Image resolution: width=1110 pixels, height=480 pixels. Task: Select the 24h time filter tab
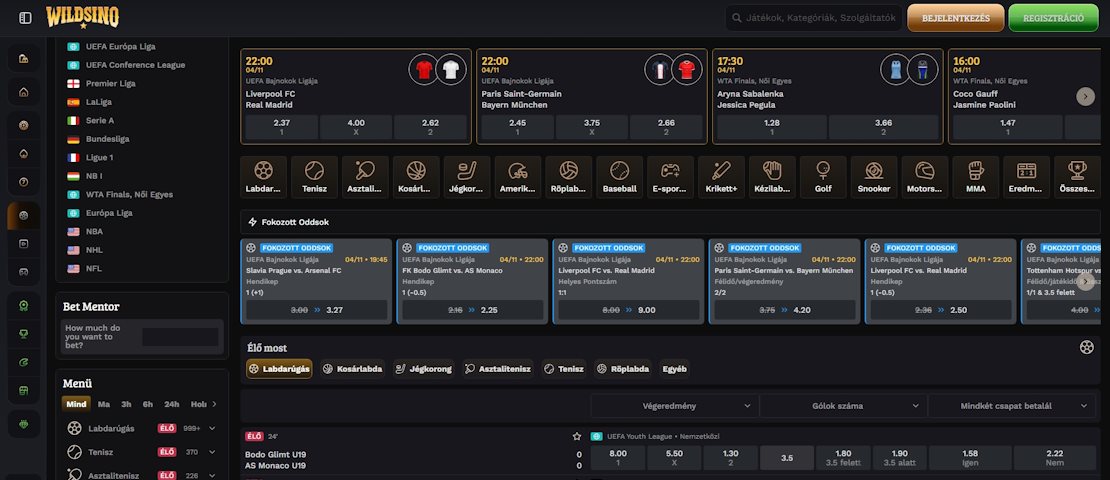[x=171, y=404]
